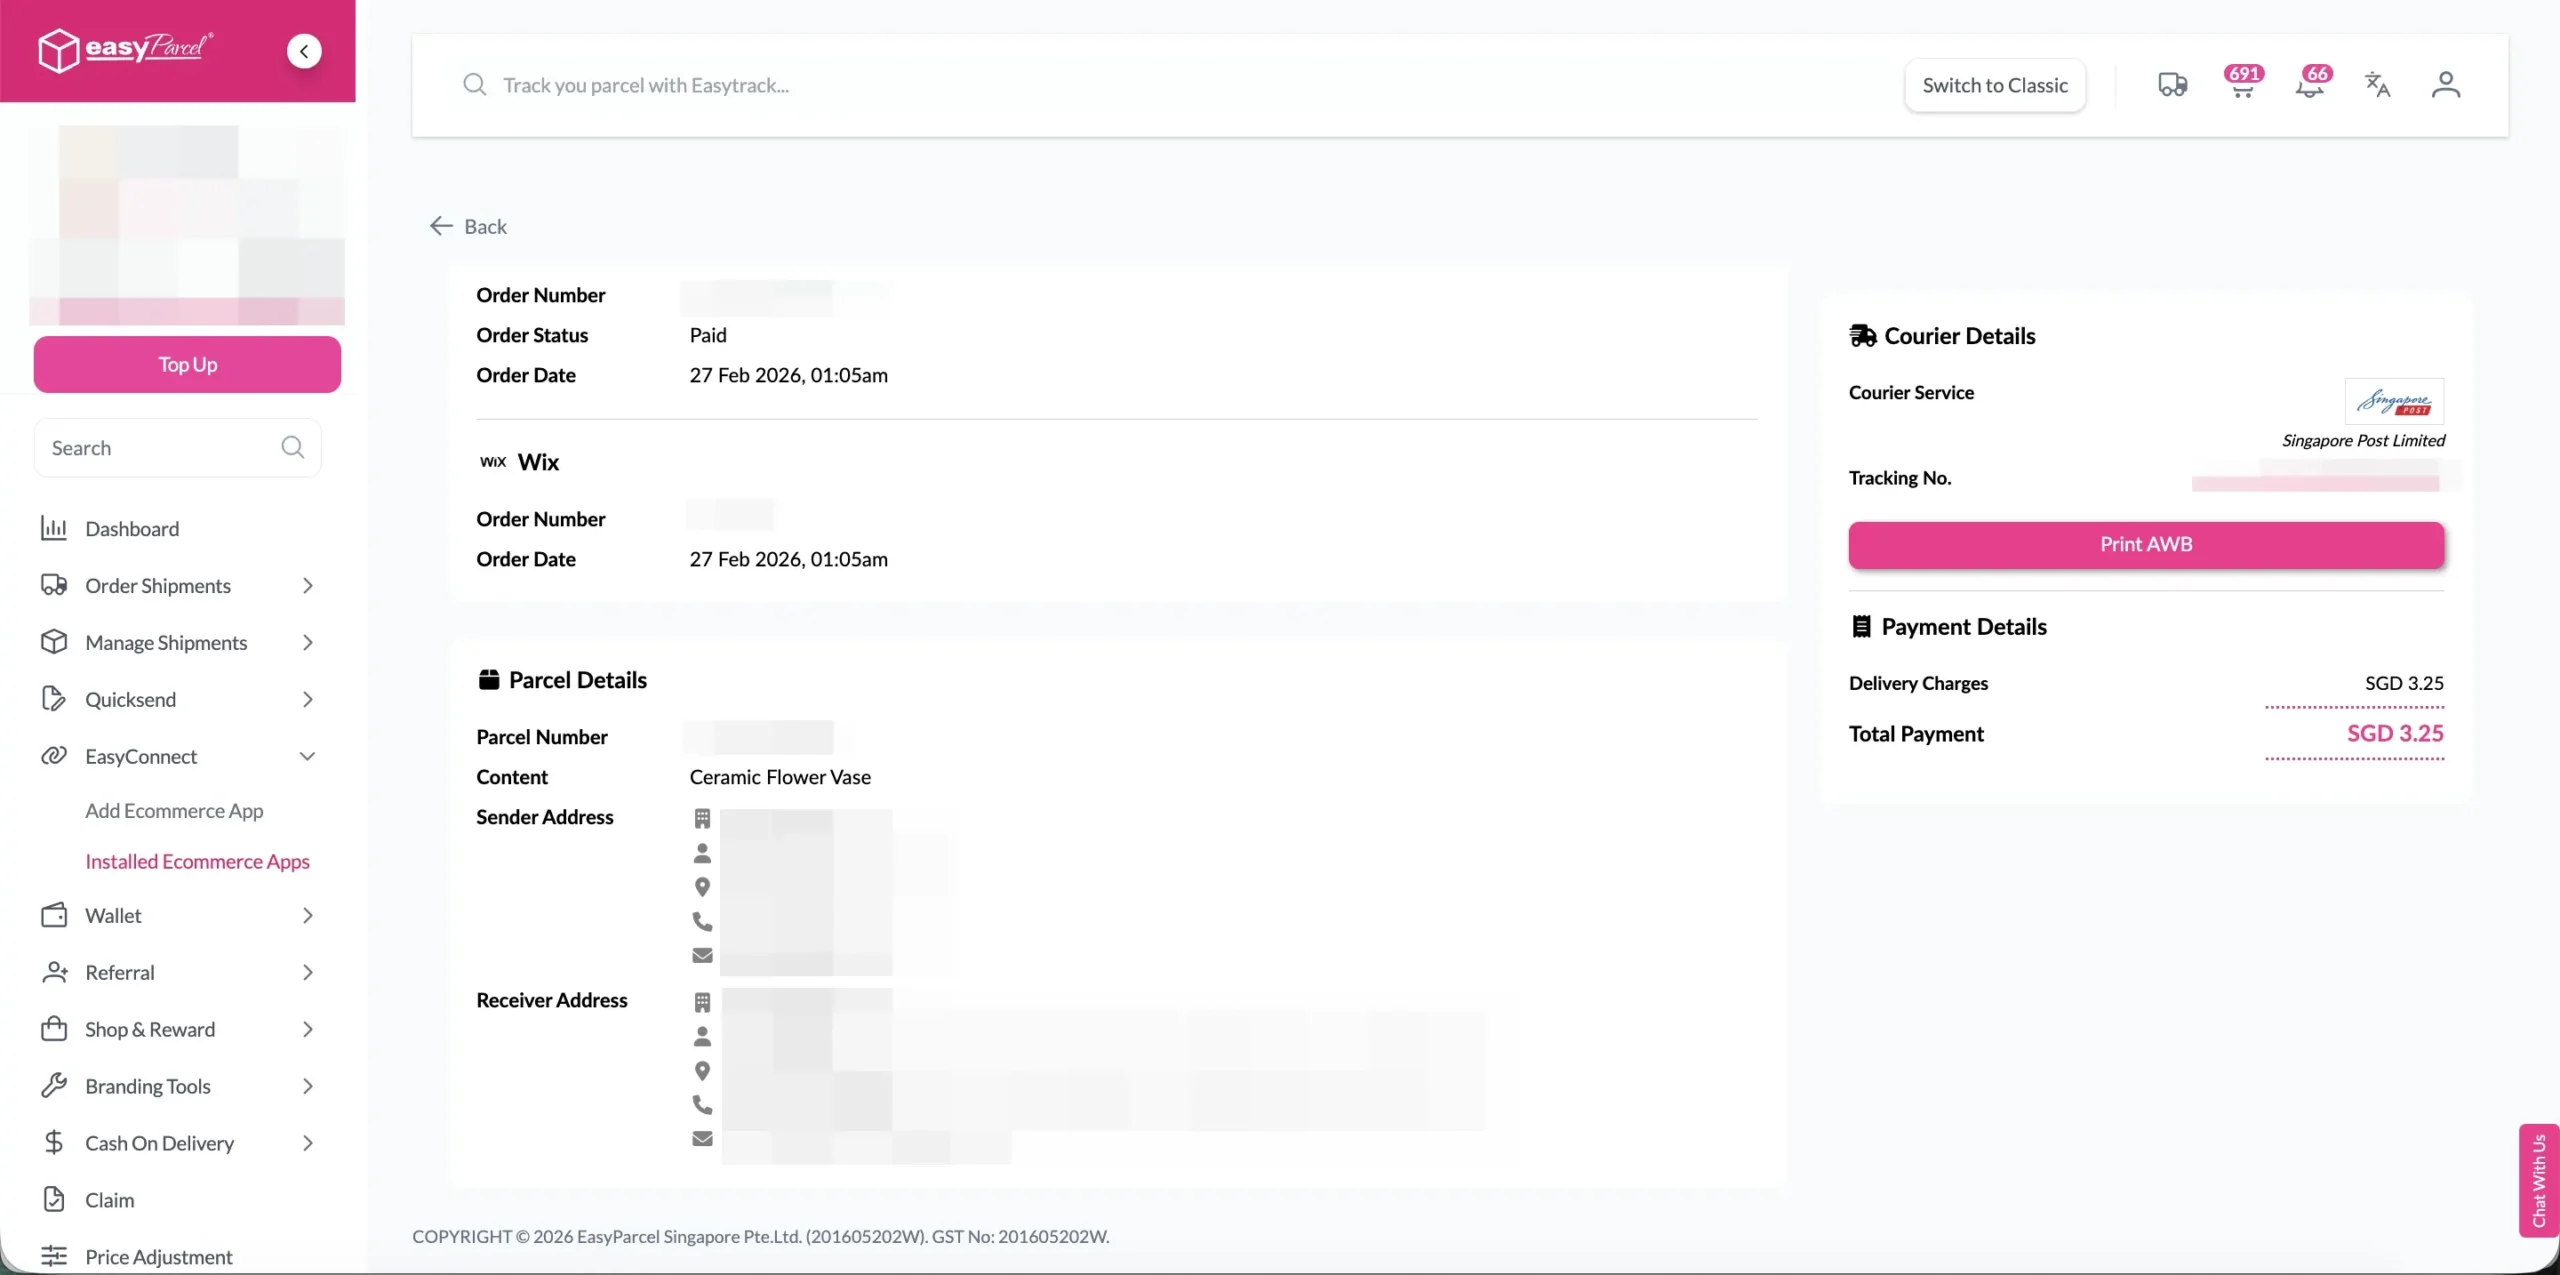Screen dimensions: 2560x1275
Task: Open the user profile icon
Action: click(x=2445, y=85)
